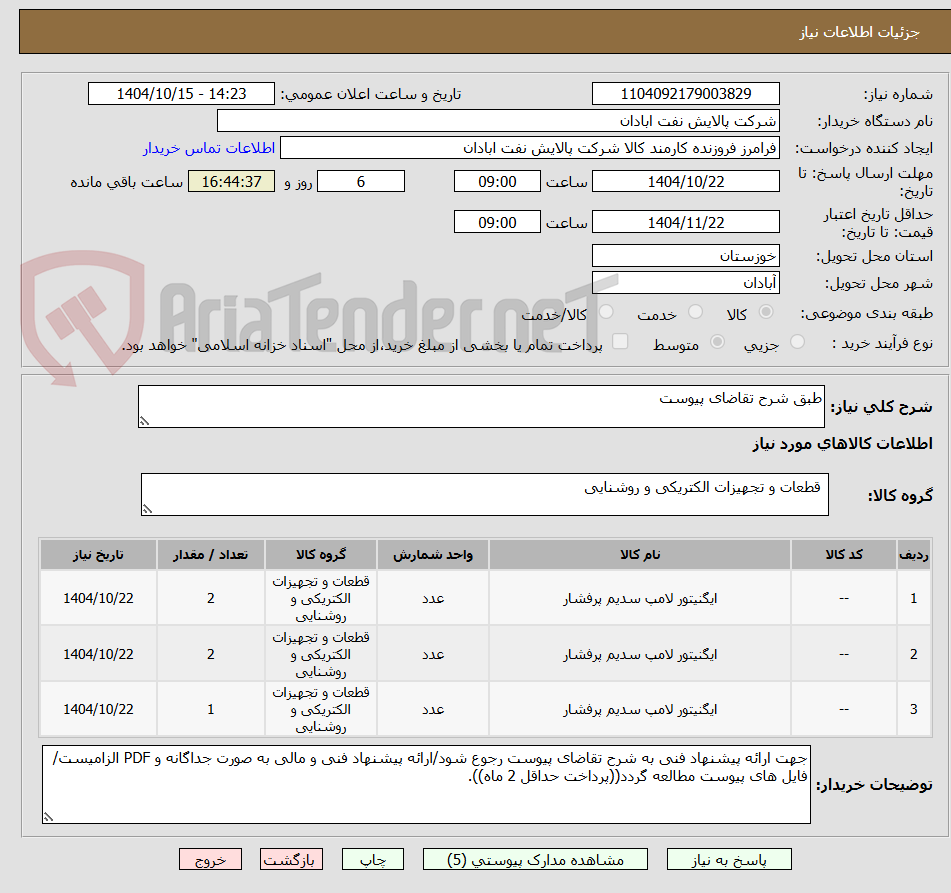Click the خروج exit button
The image size is (951, 893).
coord(210,860)
